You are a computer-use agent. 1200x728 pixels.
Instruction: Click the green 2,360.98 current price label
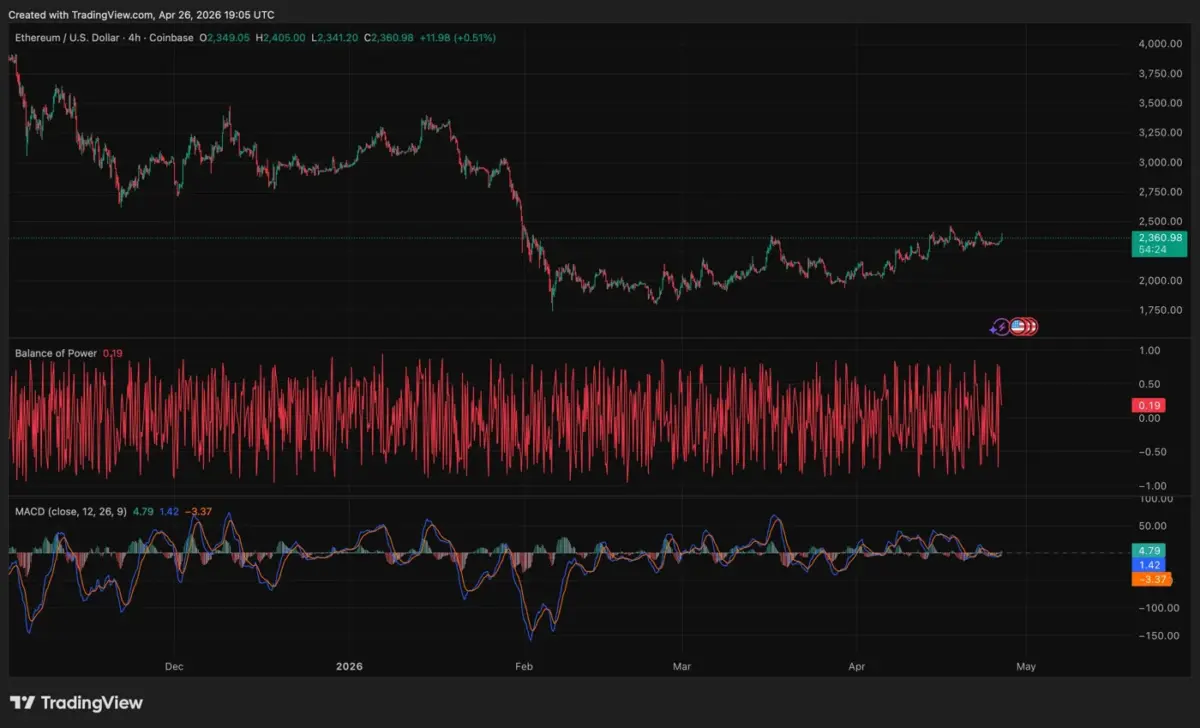pyautogui.click(x=1158, y=238)
